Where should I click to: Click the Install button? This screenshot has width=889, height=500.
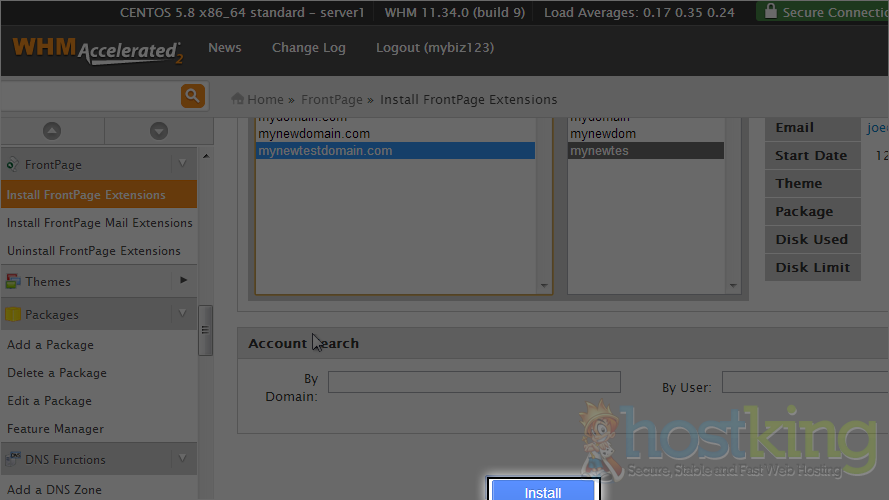(x=543, y=492)
